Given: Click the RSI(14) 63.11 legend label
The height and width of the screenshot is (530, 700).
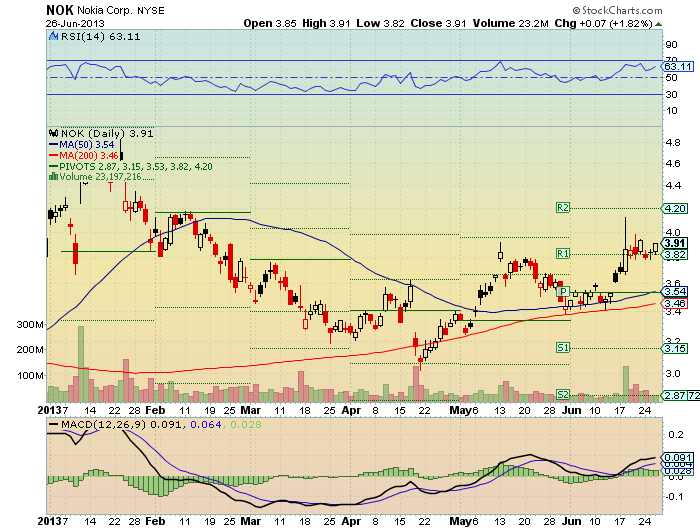Looking at the screenshot, I should tap(100, 37).
